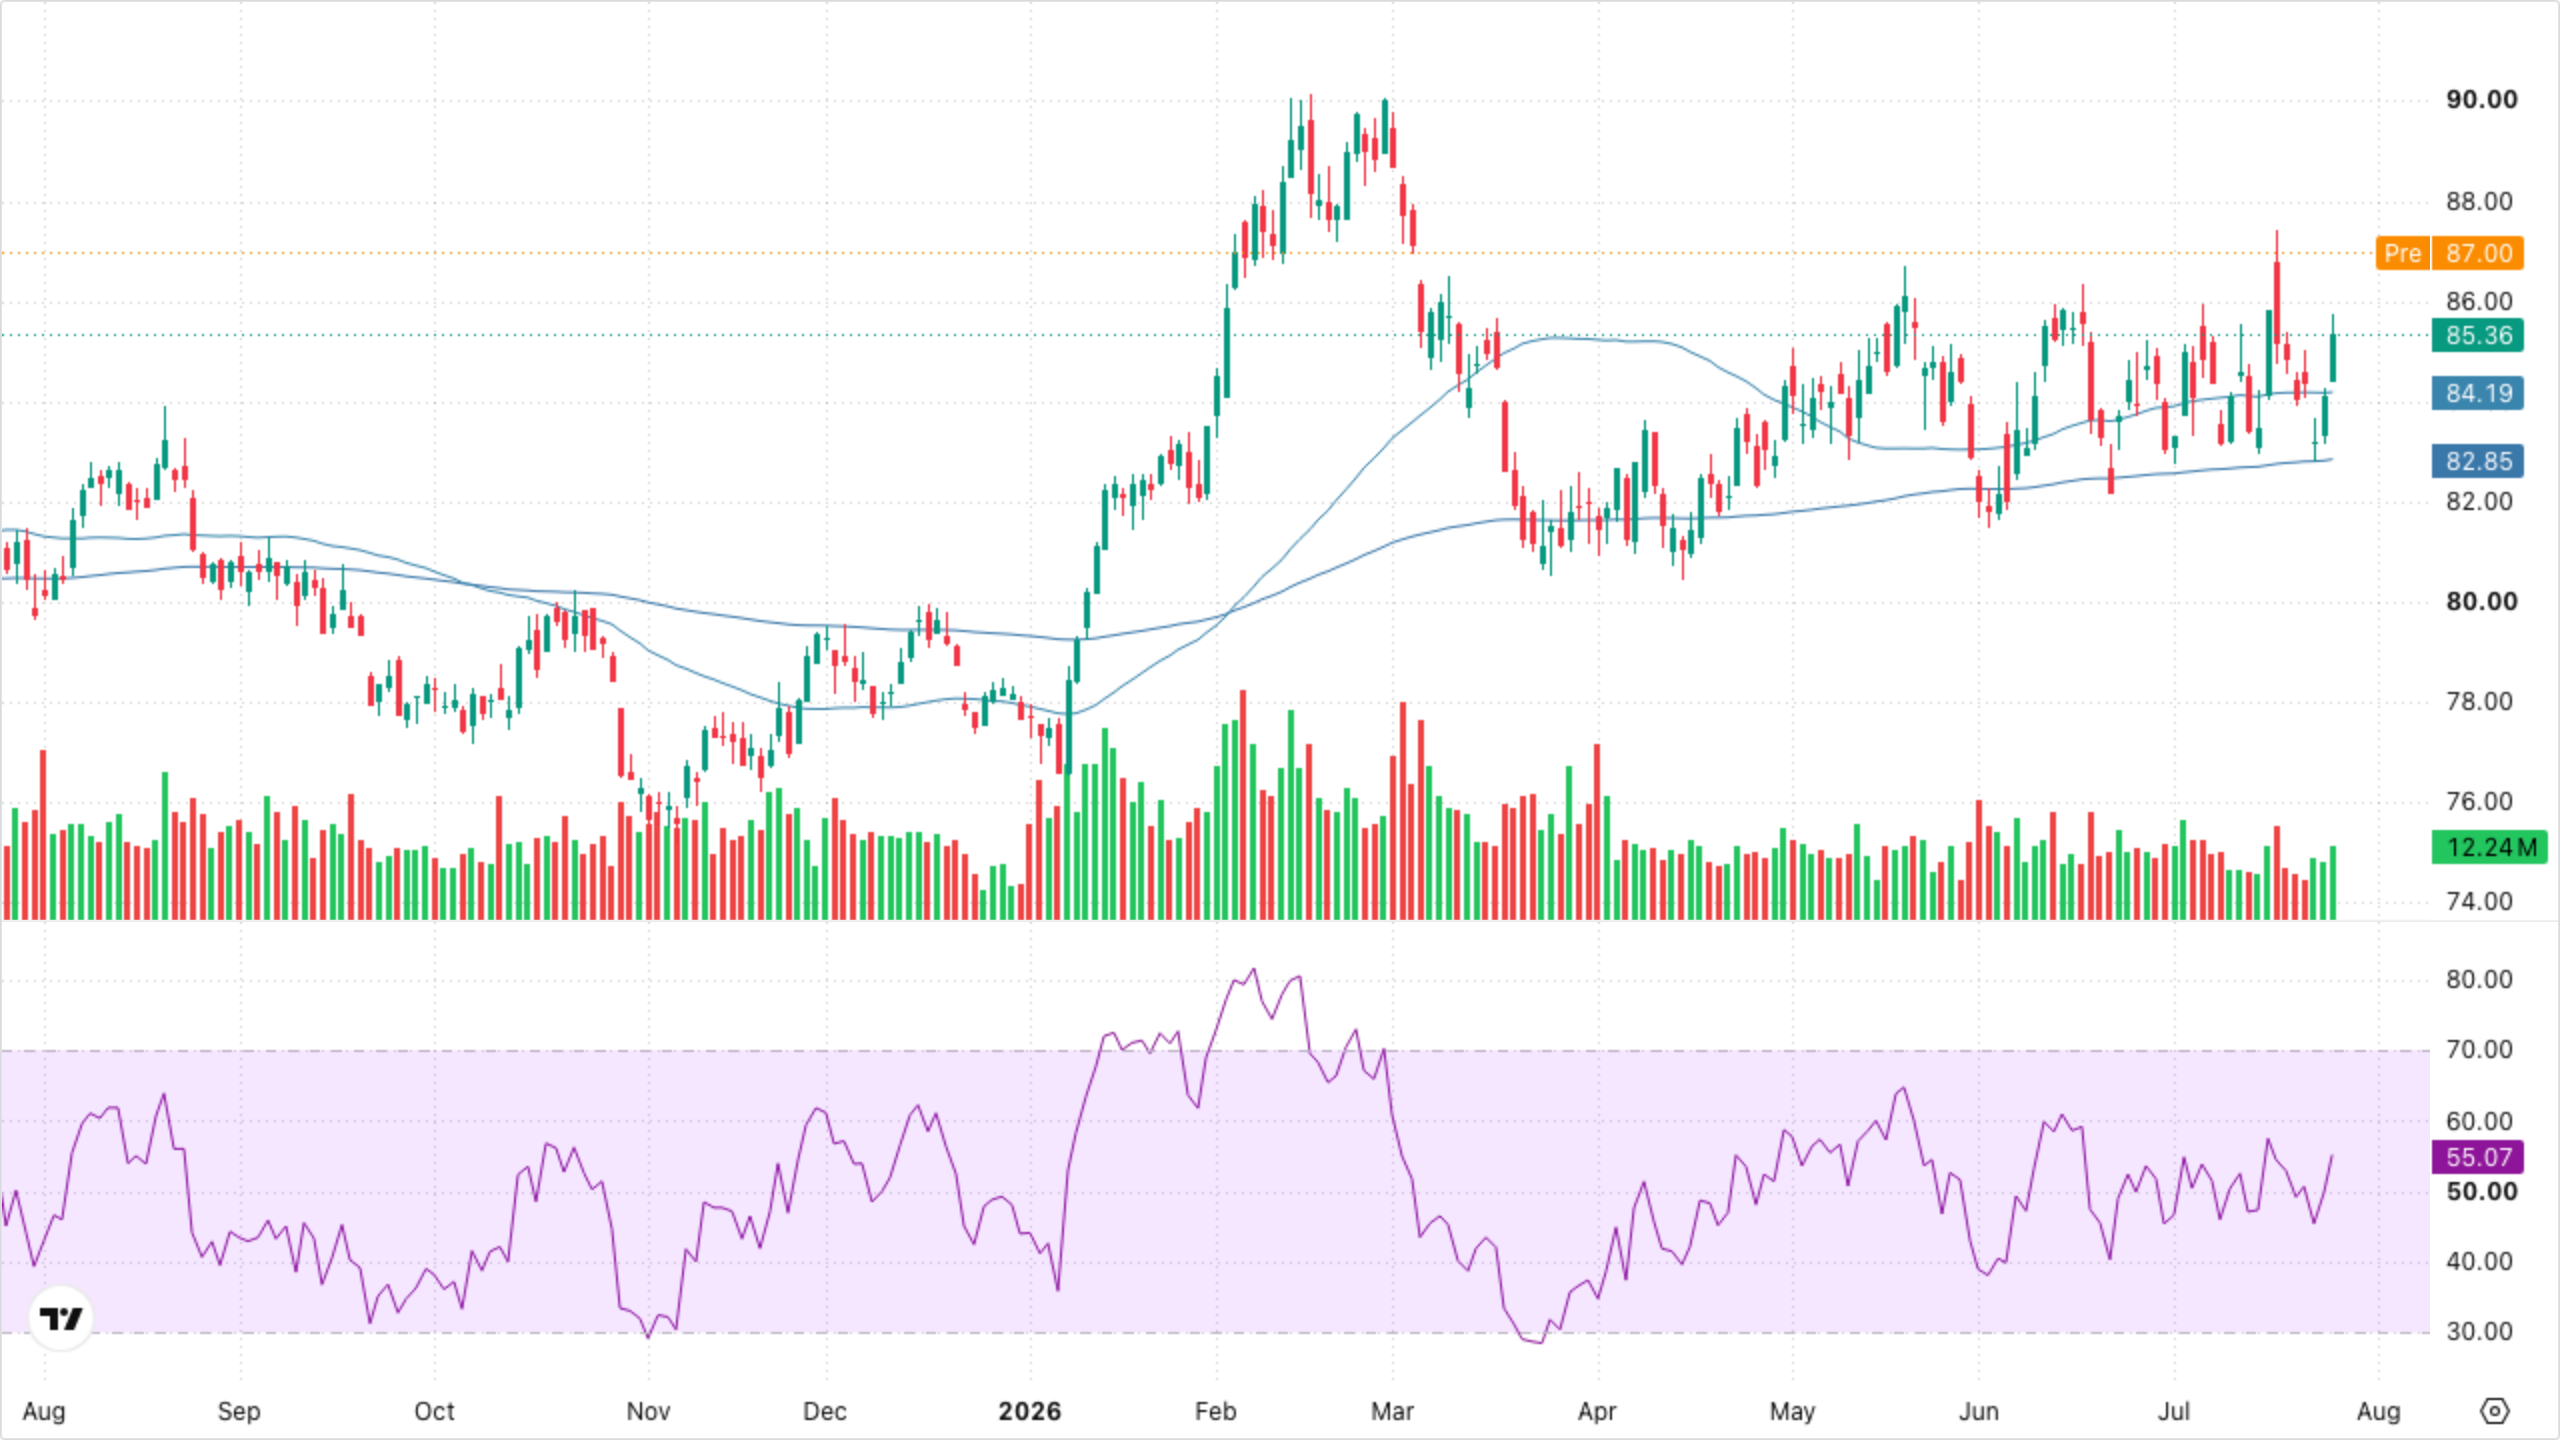Screen dimensions: 2560x1440
Task: Select the 2026 year marker on time axis
Action: (1029, 1411)
